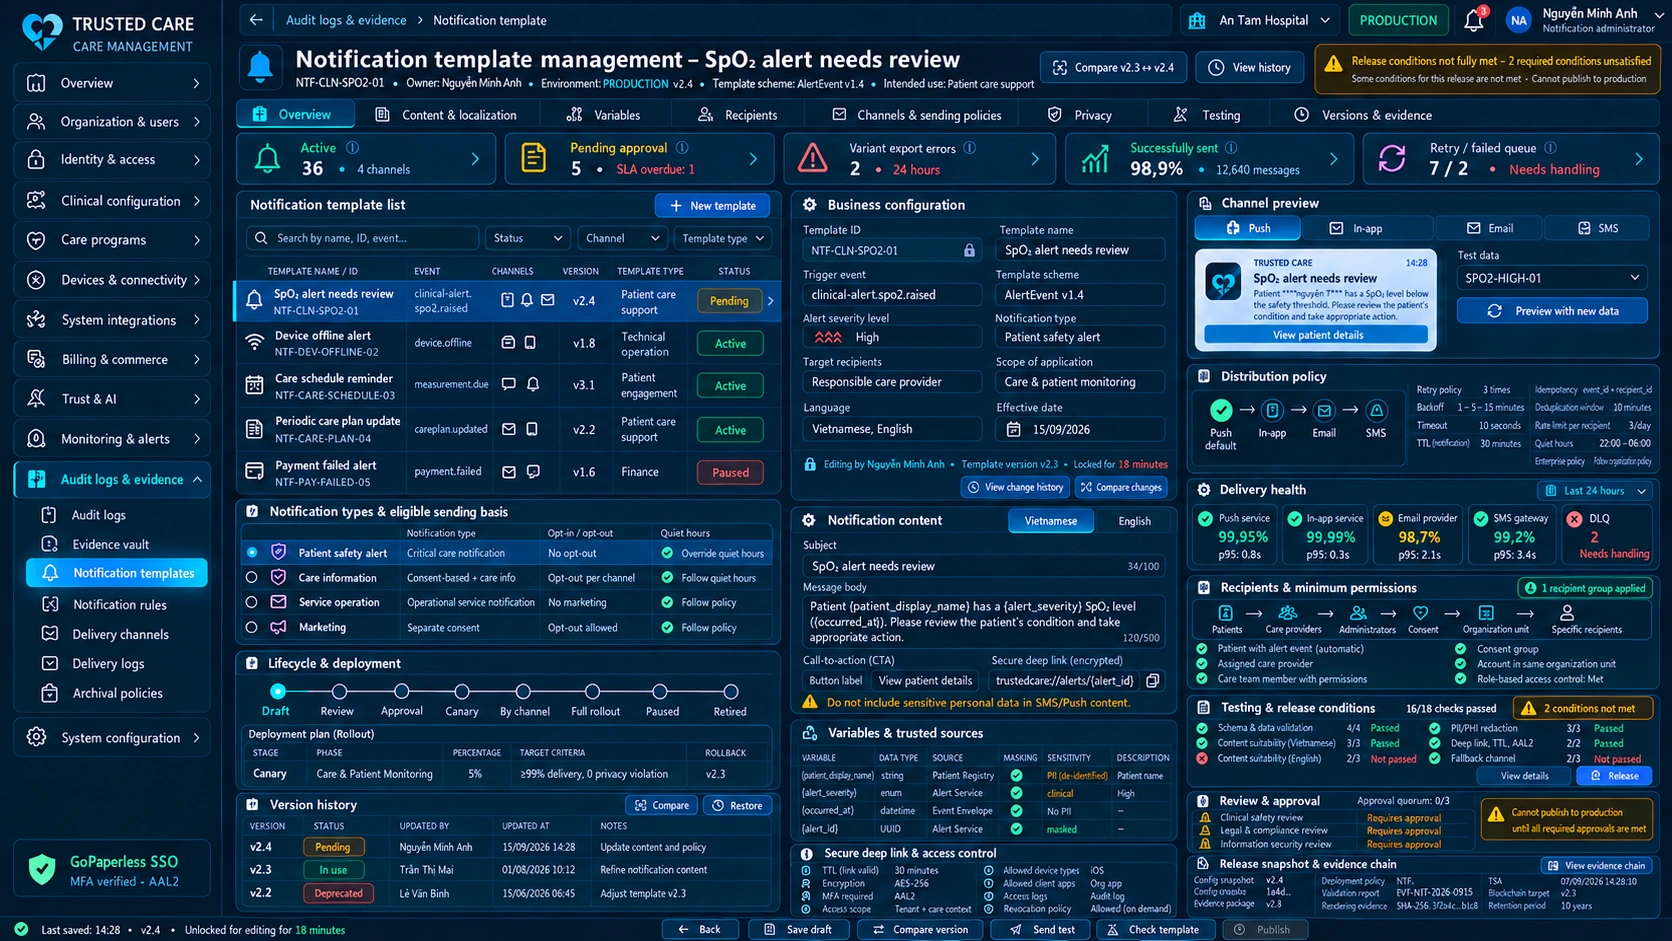Click the Restore version button
Image resolution: width=1672 pixels, height=941 pixels.
(737, 805)
